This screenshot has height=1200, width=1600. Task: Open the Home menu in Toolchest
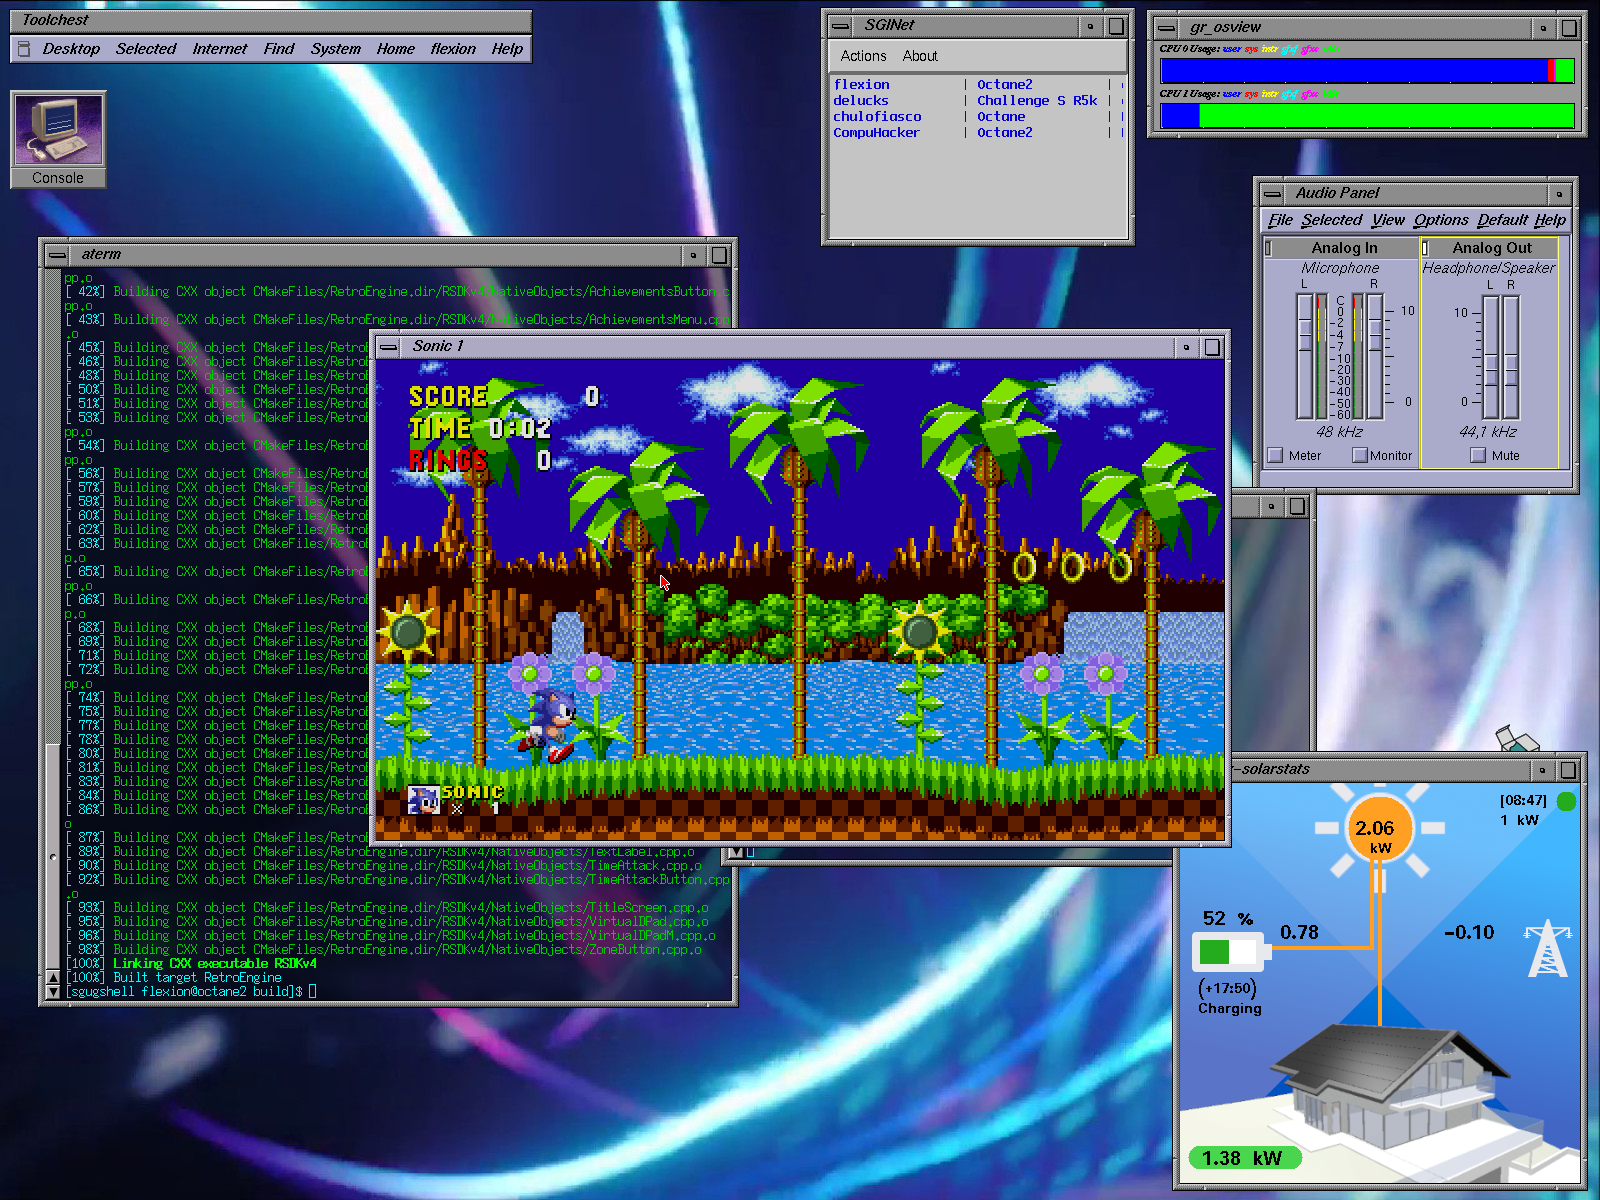coord(395,49)
